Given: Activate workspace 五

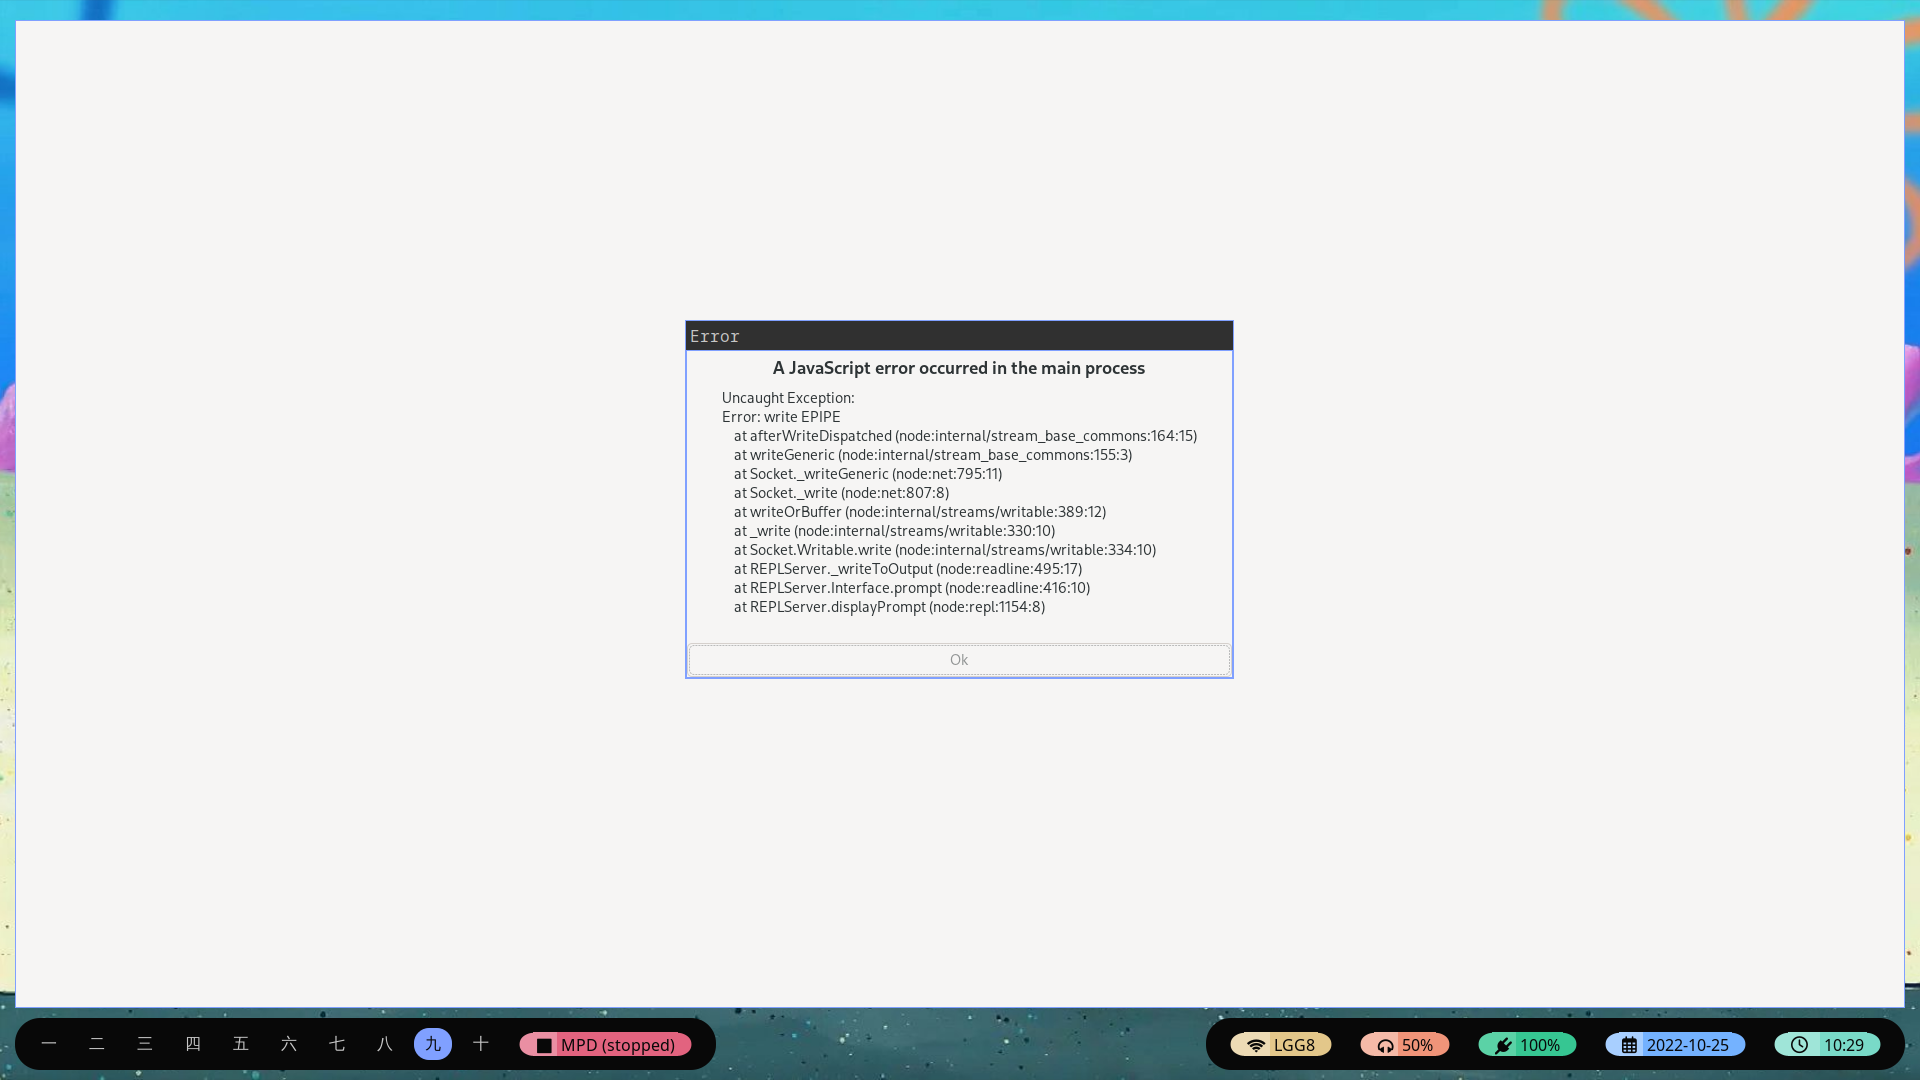Looking at the screenshot, I should coord(241,1044).
